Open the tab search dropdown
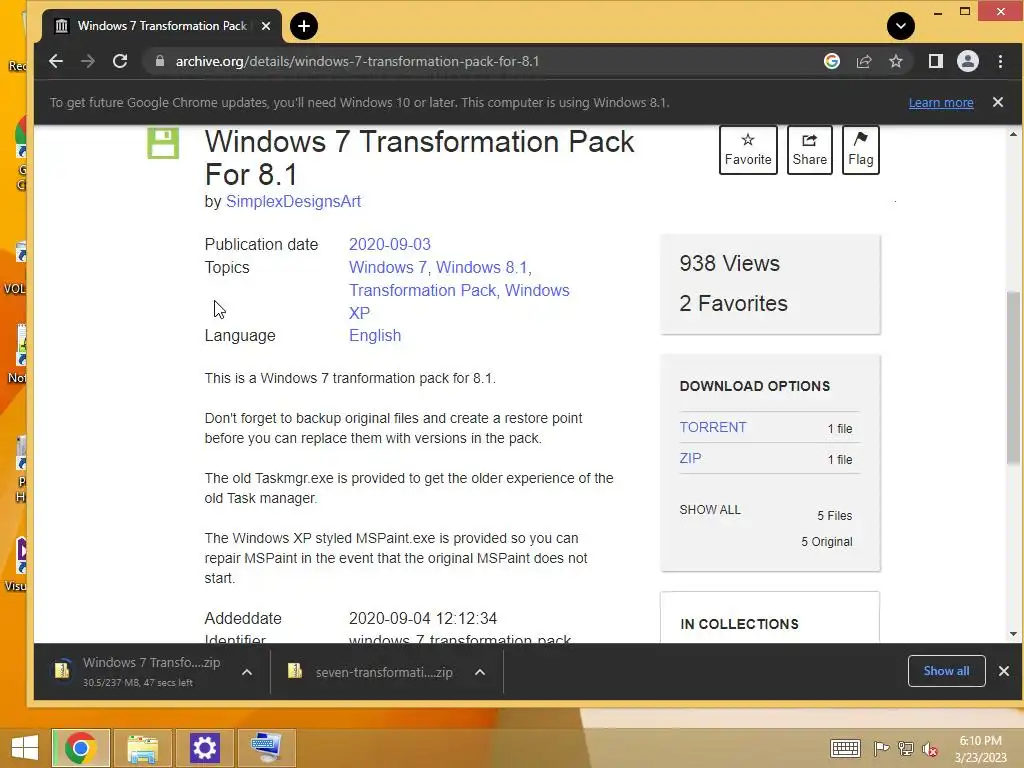This screenshot has height=768, width=1024. (901, 26)
